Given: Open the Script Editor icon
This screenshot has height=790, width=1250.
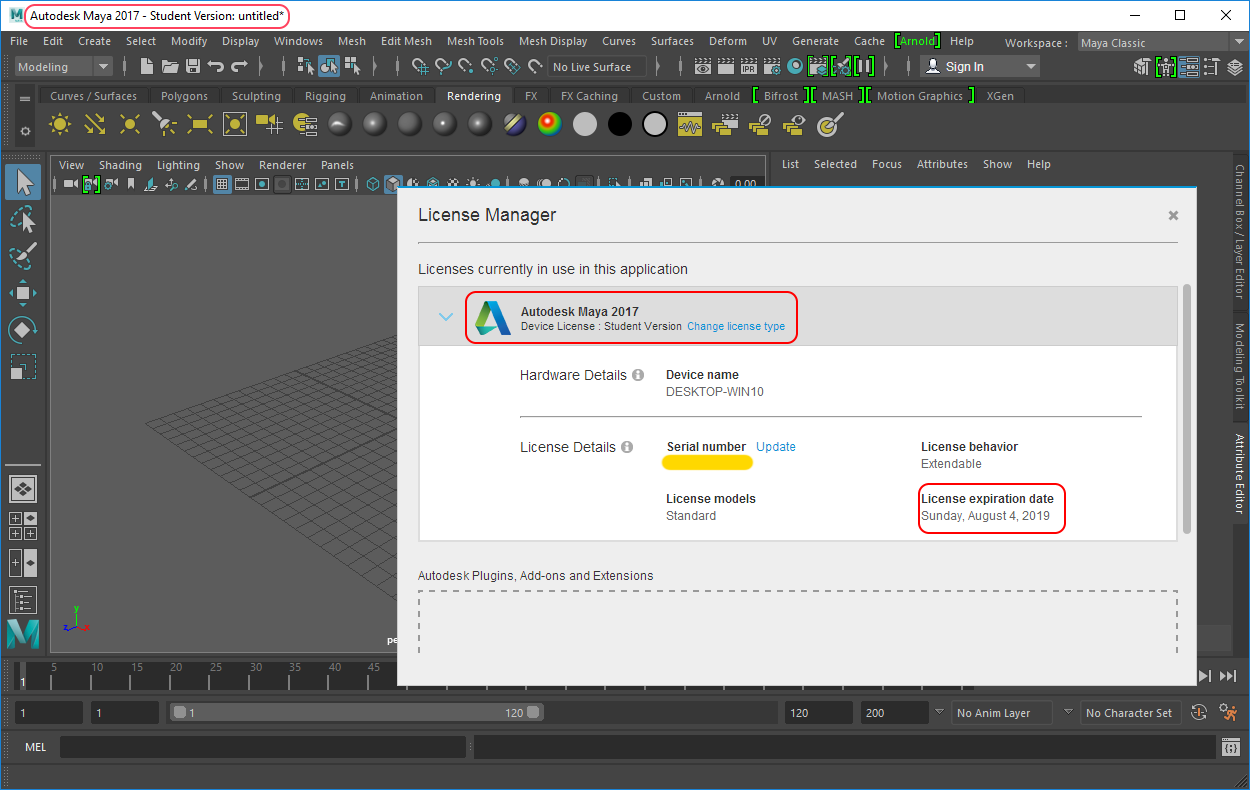Looking at the screenshot, I should pos(1231,747).
